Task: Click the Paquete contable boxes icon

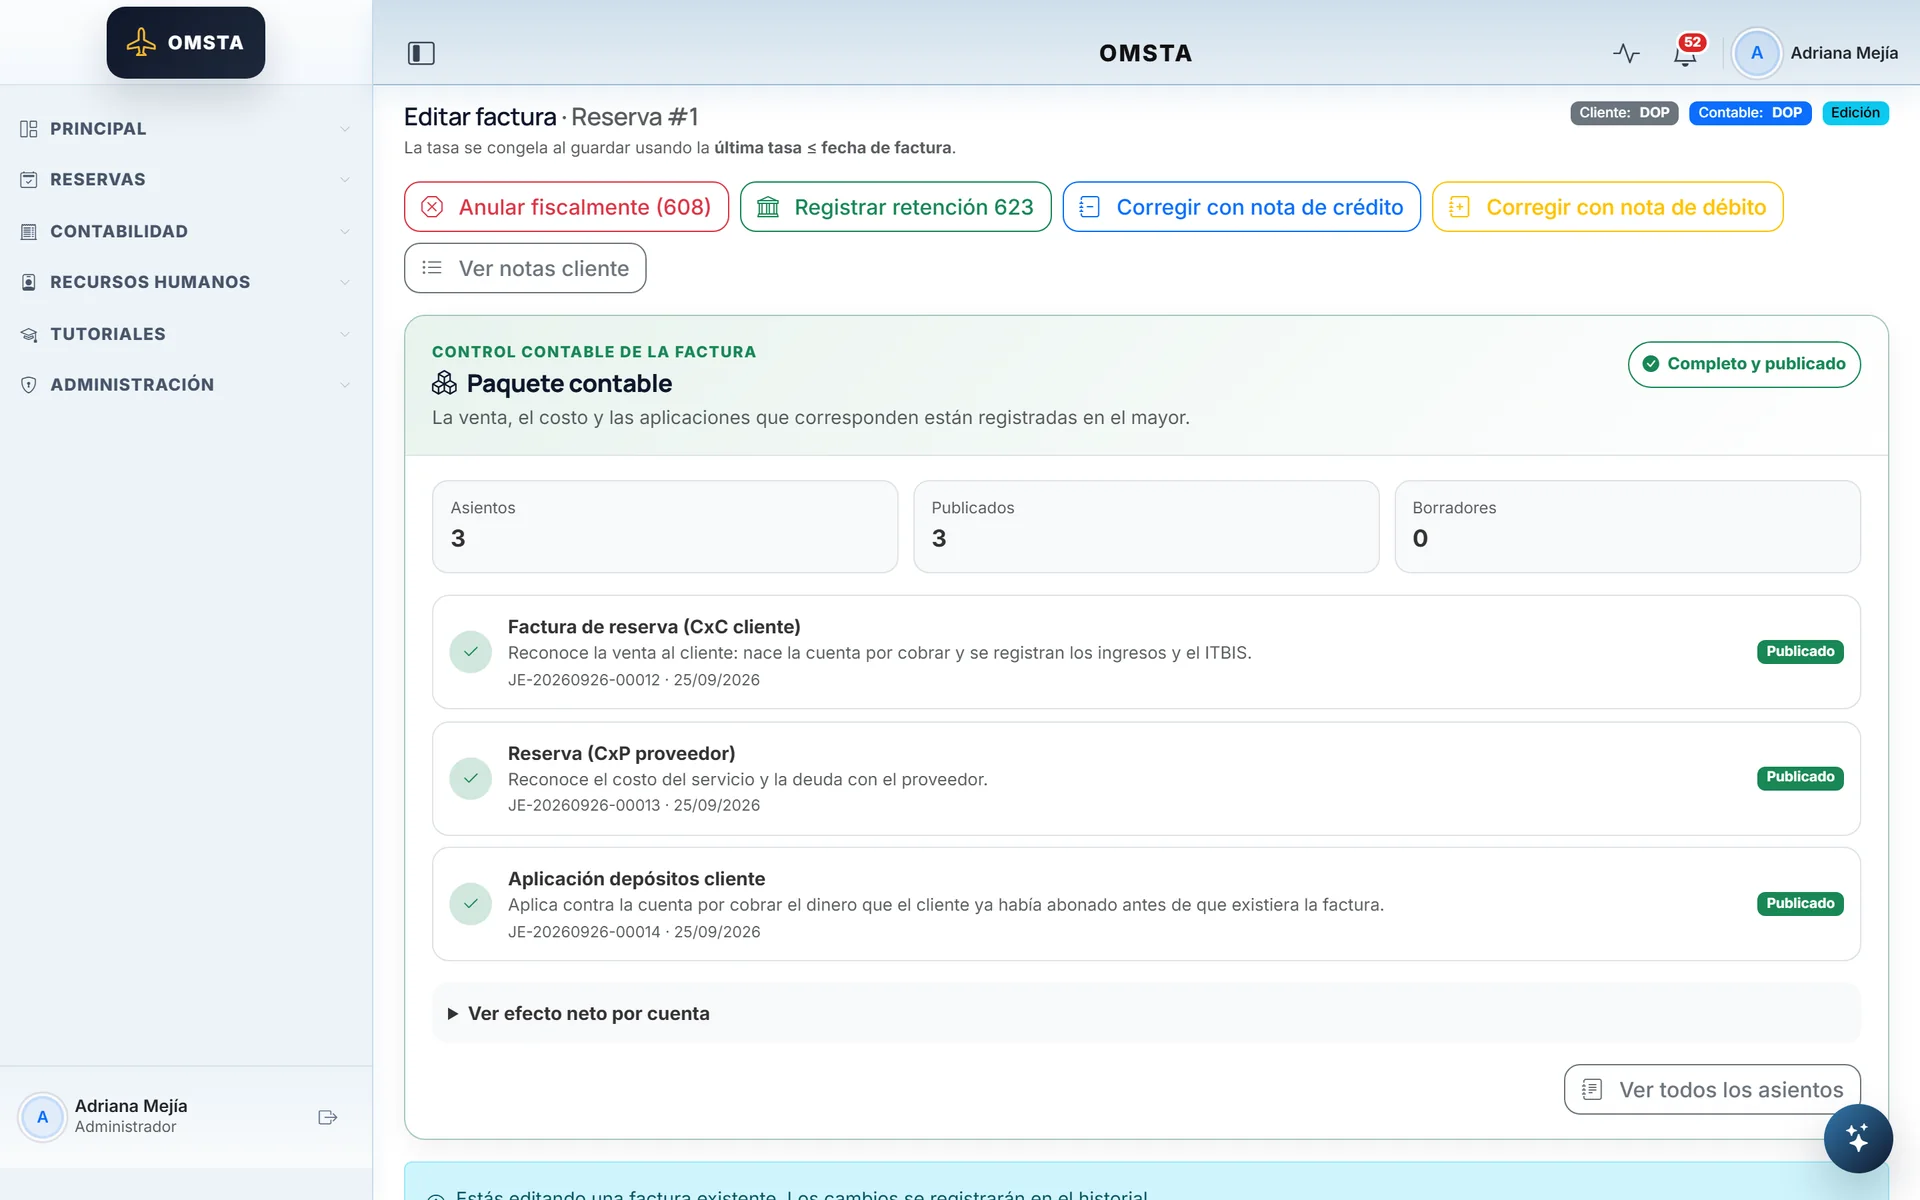Action: coord(444,383)
